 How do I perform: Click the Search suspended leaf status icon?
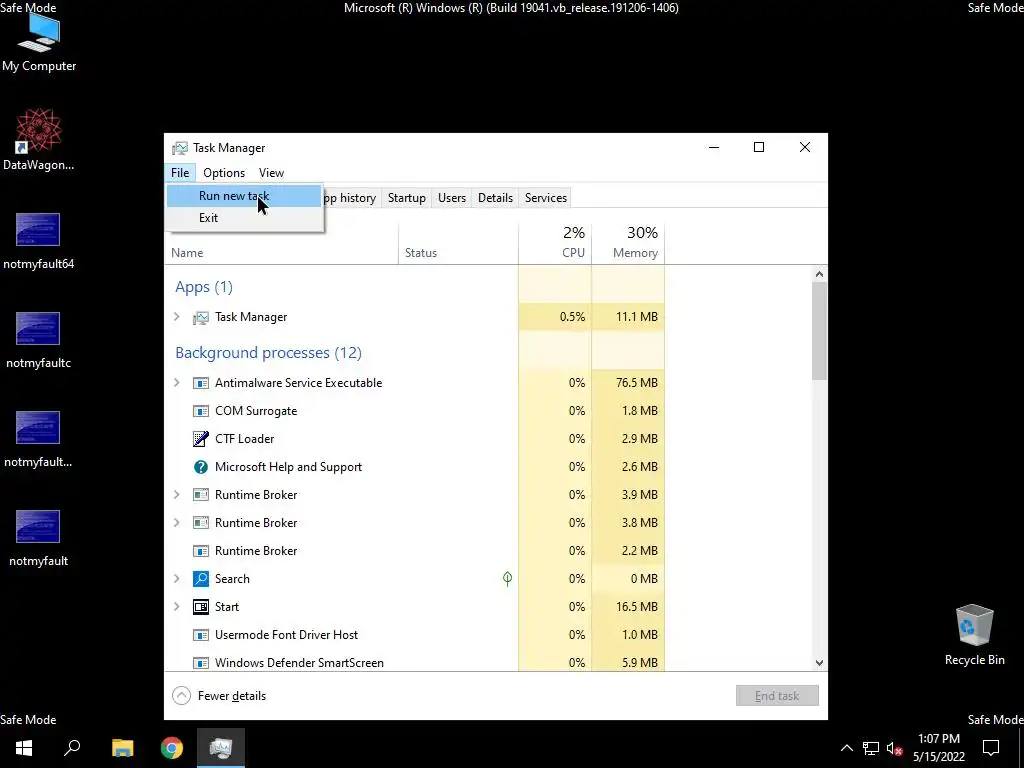tap(507, 579)
